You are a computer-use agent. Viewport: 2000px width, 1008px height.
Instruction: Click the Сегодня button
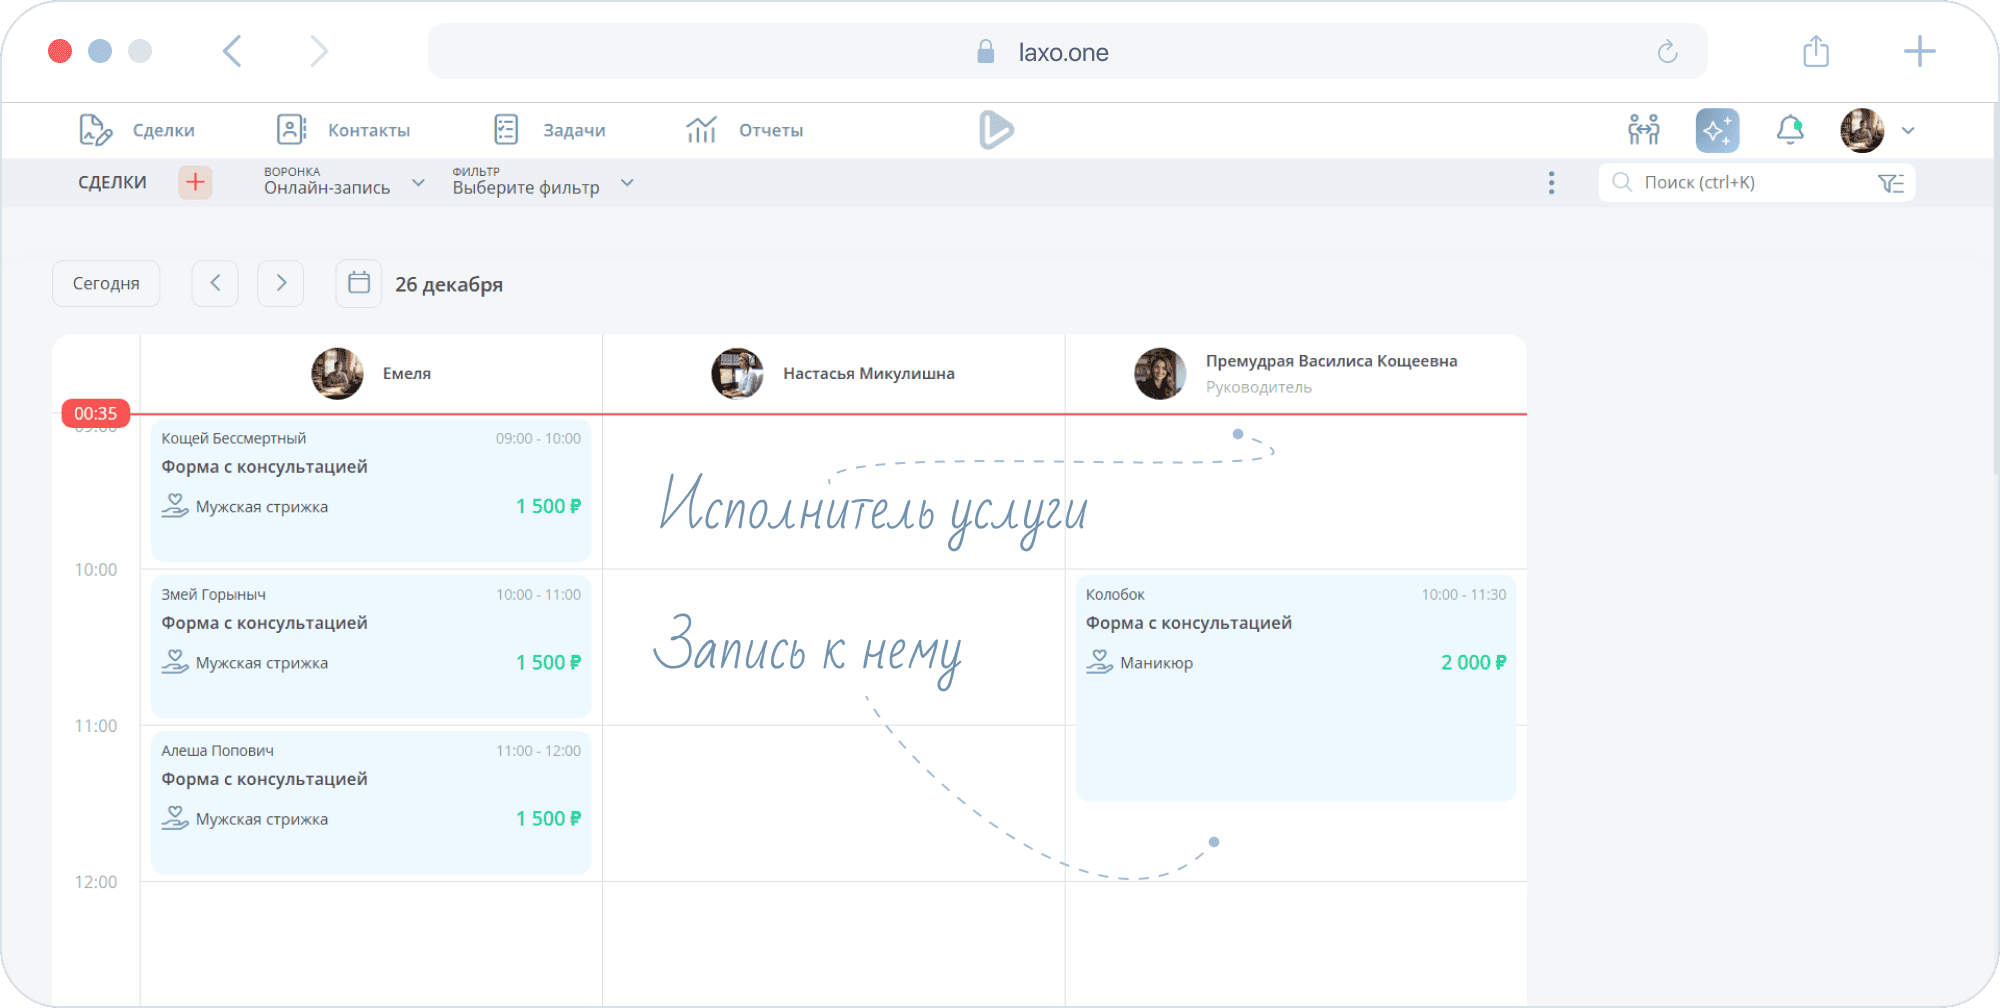(106, 284)
